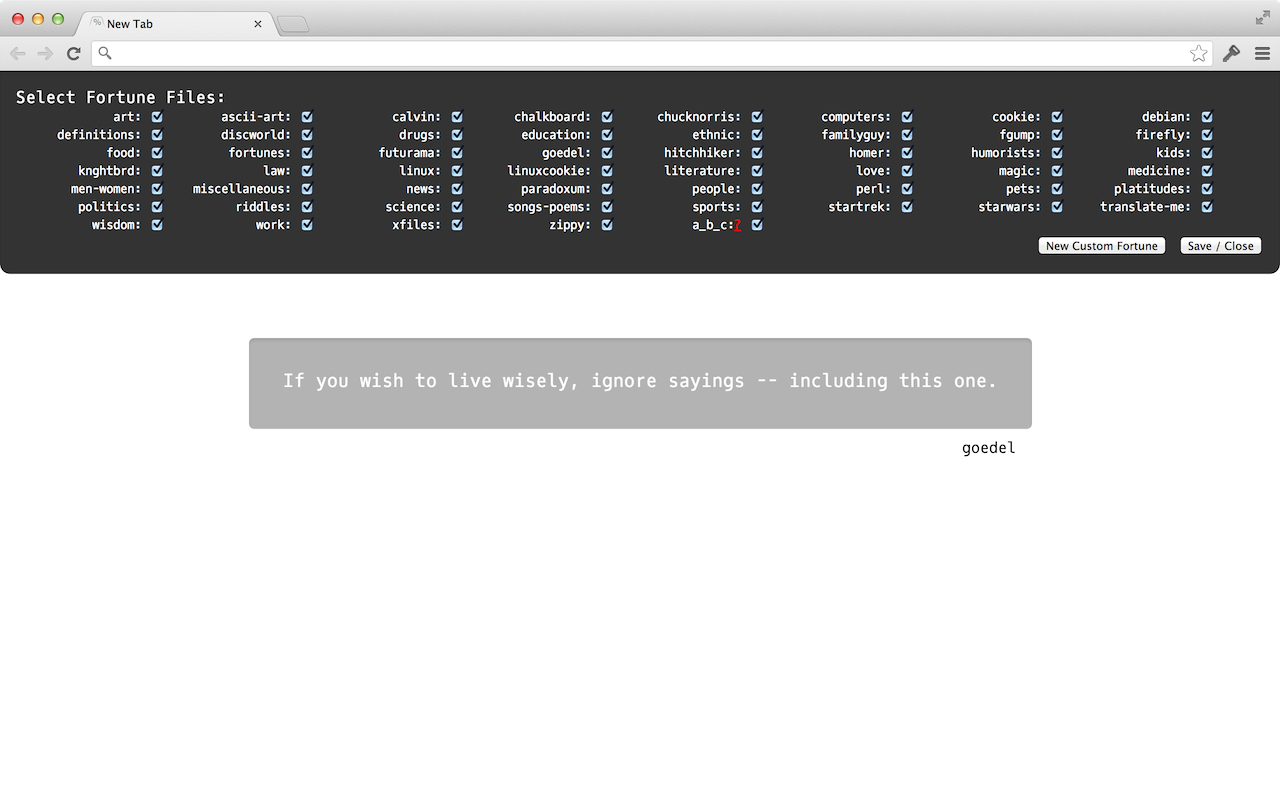Disable the discworld fortune file
Viewport: 1280px width, 800px height.
[307, 135]
